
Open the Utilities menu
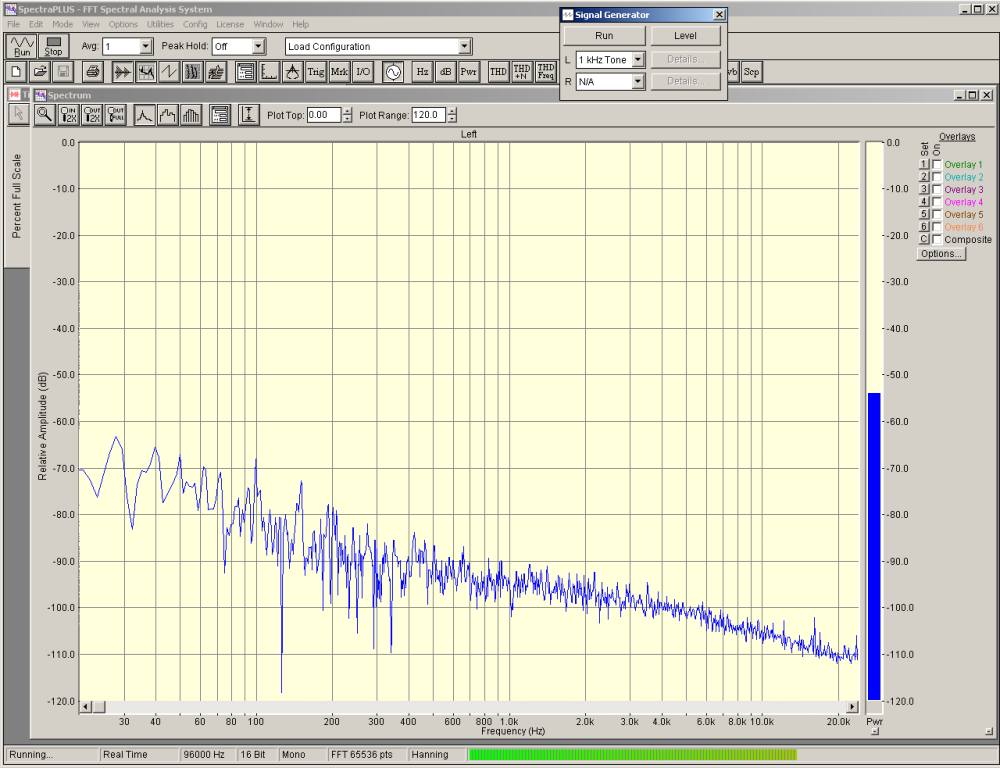pyautogui.click(x=160, y=24)
